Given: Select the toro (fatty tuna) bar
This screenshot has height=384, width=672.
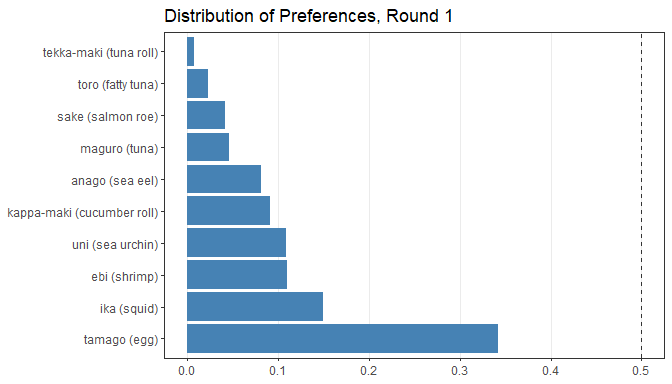Looking at the screenshot, I should [x=198, y=83].
